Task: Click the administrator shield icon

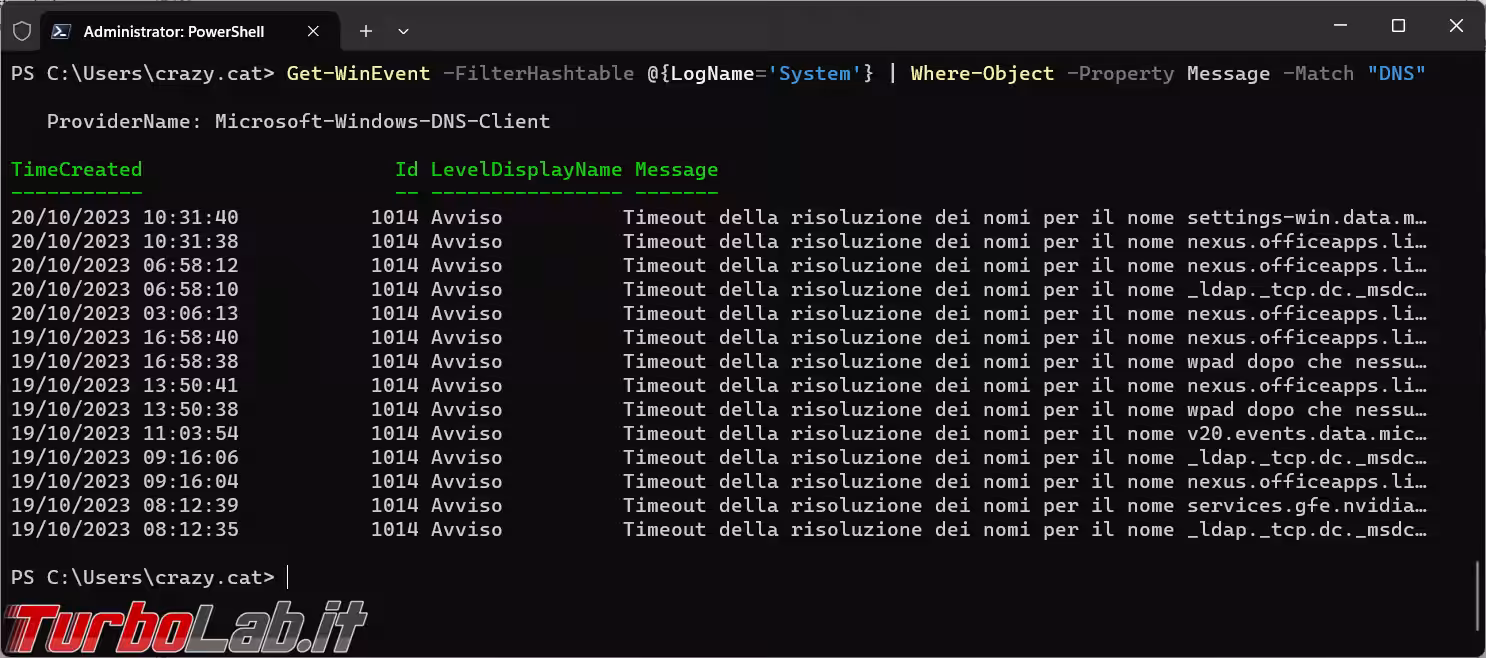Action: point(21,31)
